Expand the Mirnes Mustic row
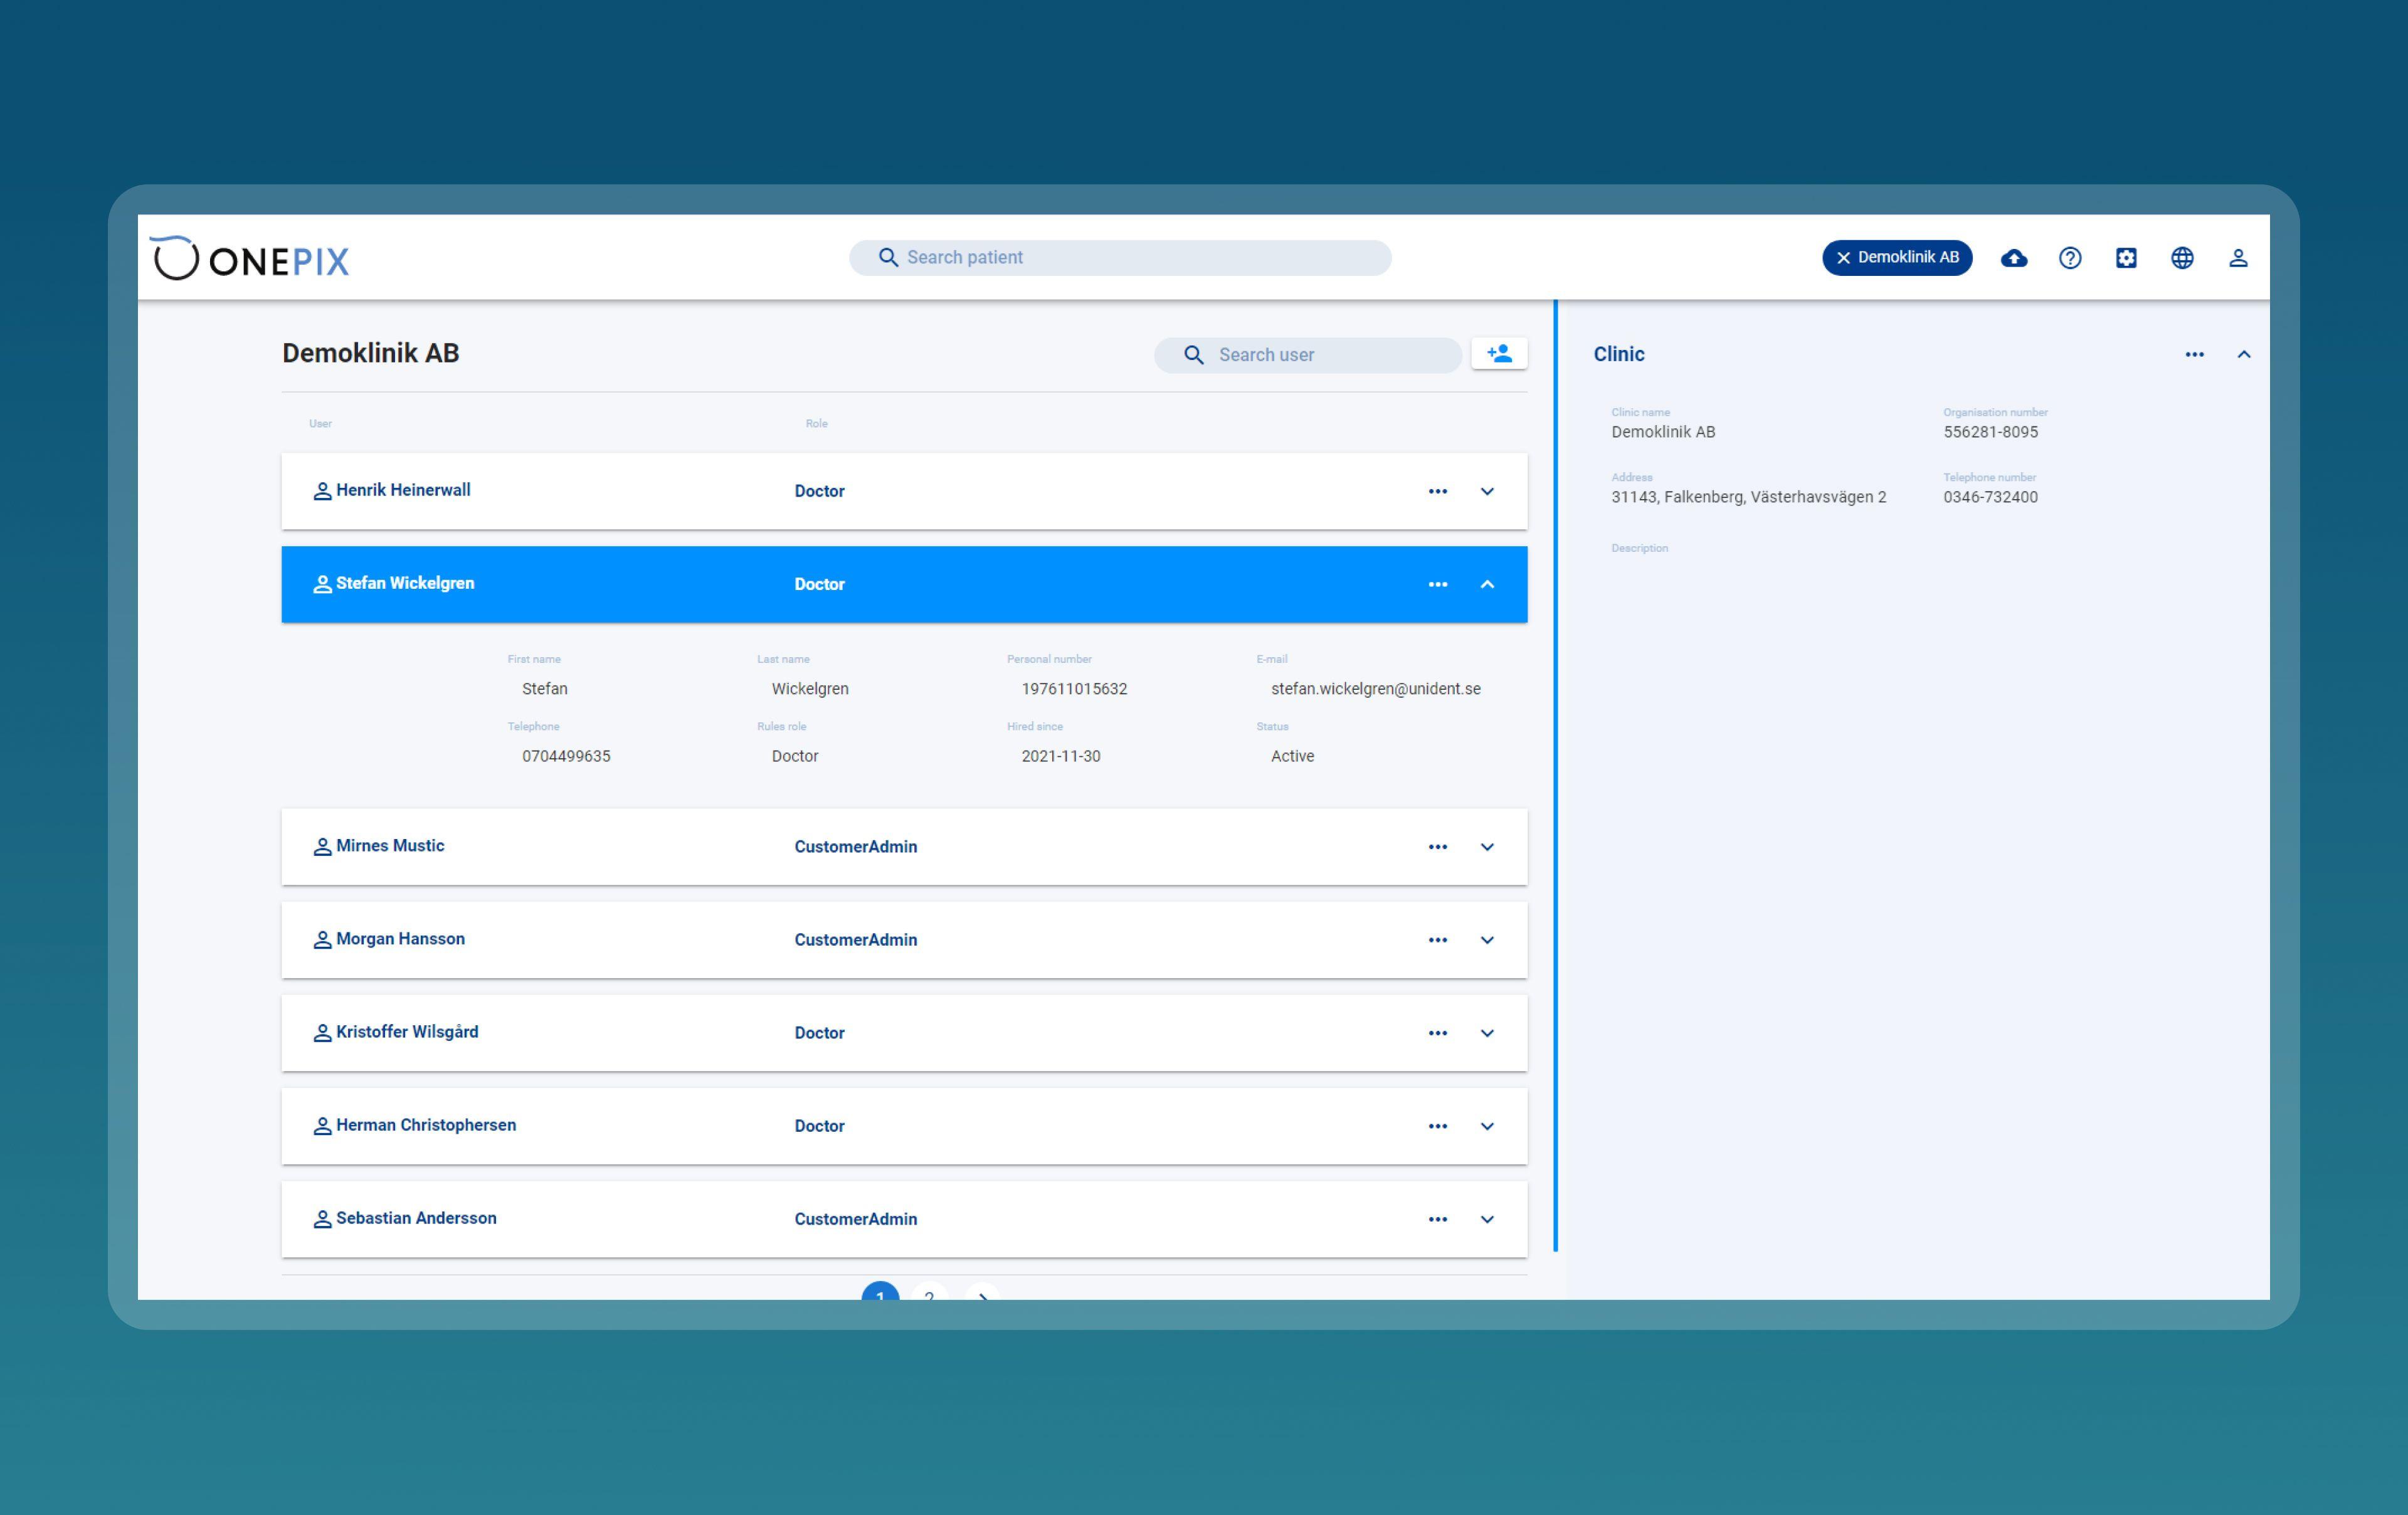Viewport: 2408px width, 1515px height. coord(1487,847)
